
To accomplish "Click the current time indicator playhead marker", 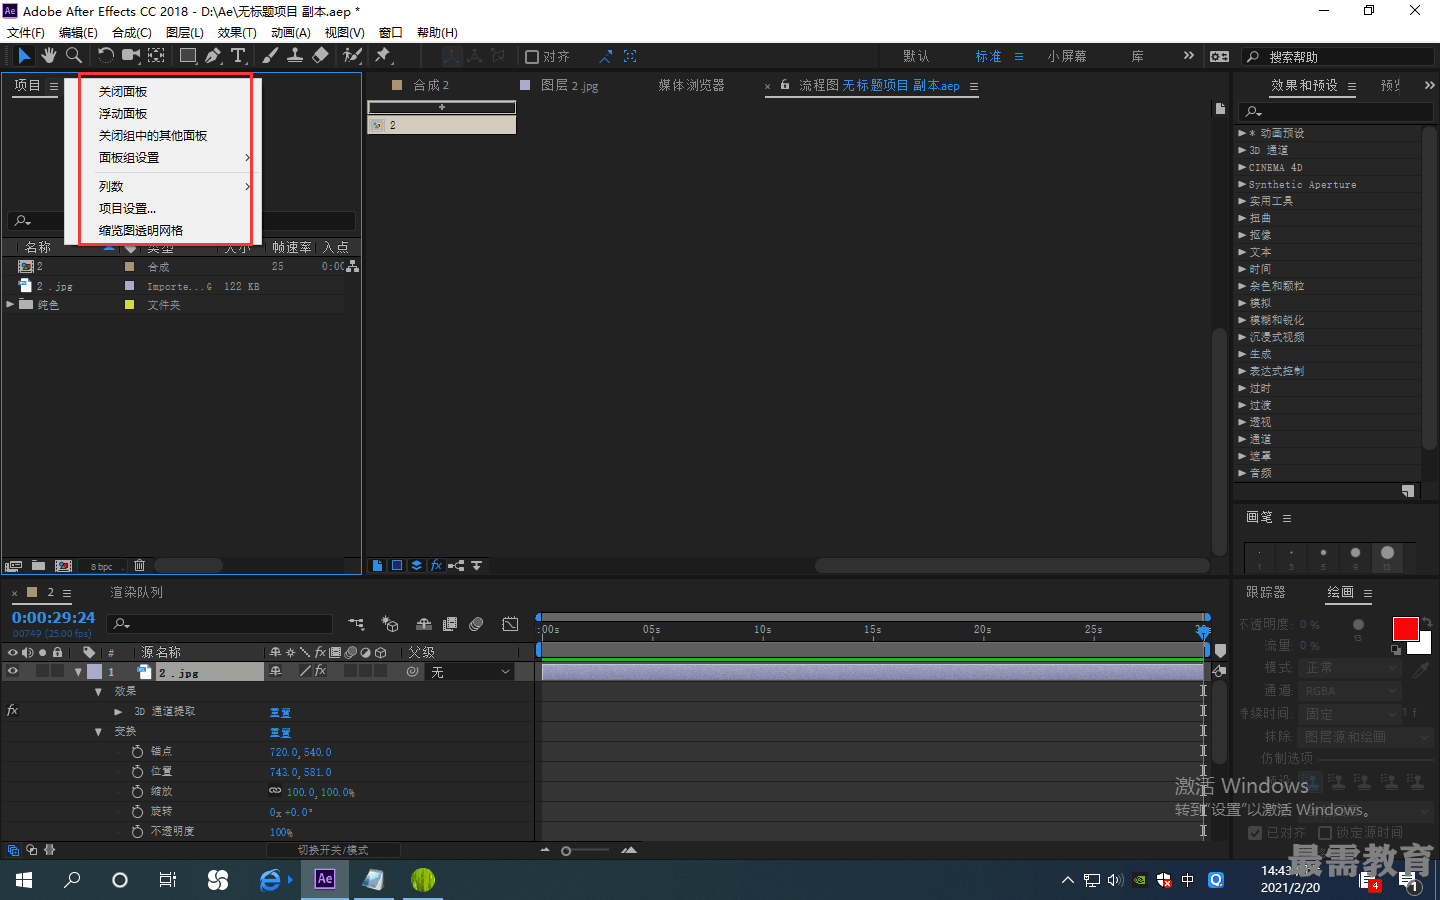I will pos(1203,631).
